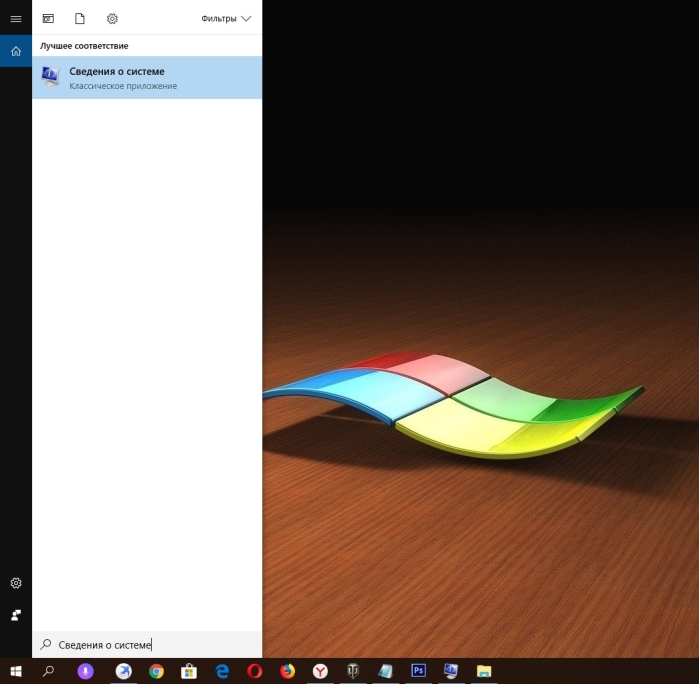Launch Microsoft Edge from taskbar
The height and width of the screenshot is (684, 699).
222,671
